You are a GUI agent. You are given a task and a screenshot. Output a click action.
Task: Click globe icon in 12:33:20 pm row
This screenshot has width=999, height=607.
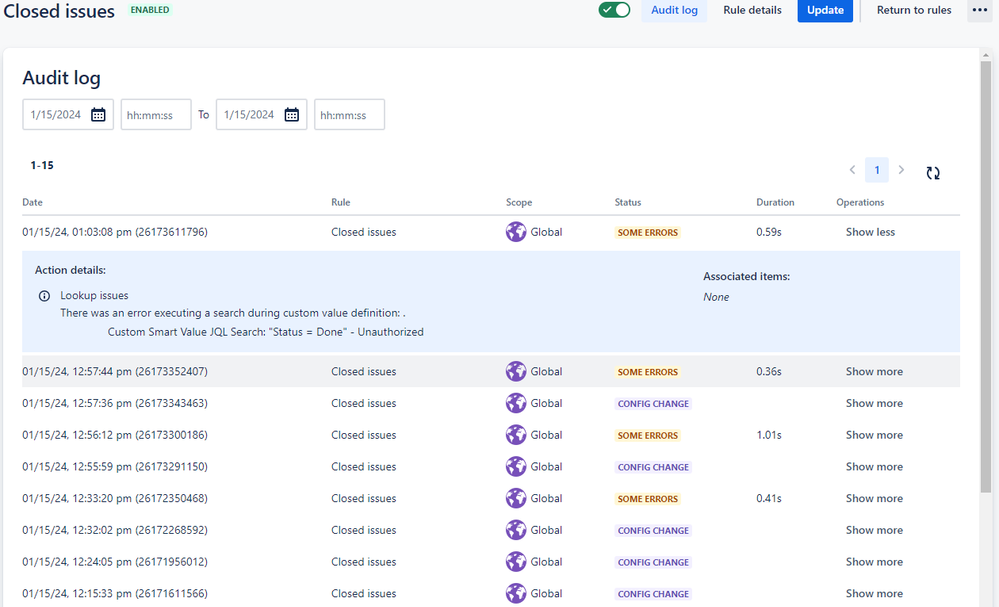[x=516, y=498]
